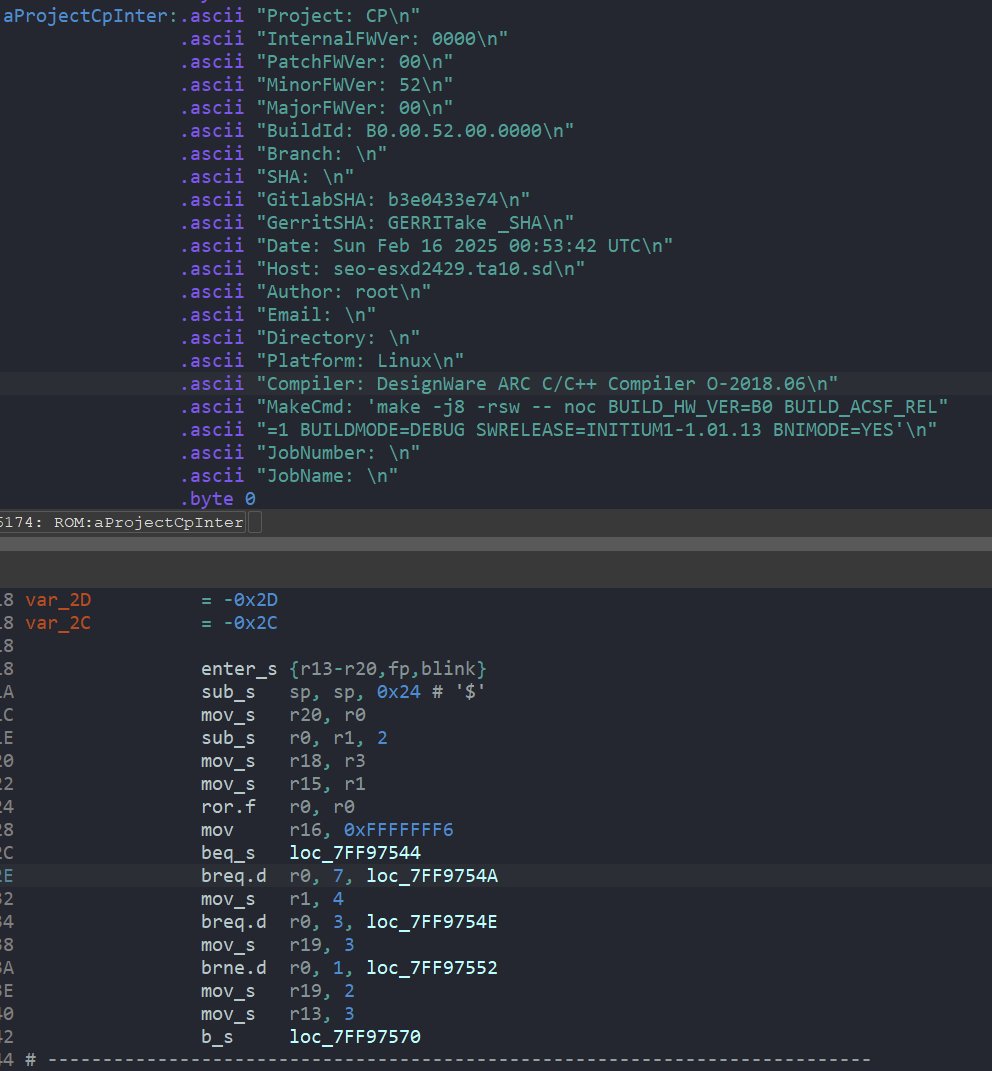Click the GerritSHA GERRITake _SHA string
The width and height of the screenshot is (992, 1071).
coord(415,223)
